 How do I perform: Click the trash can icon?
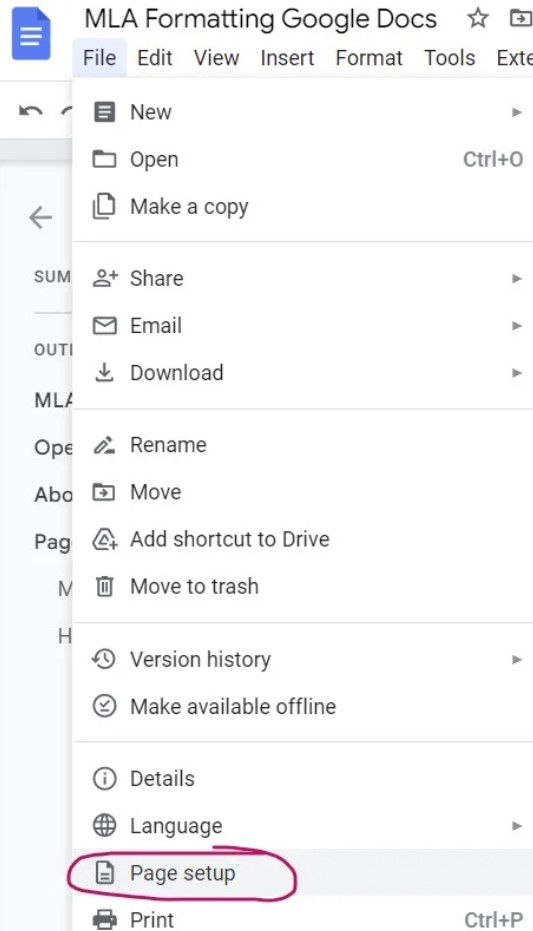coord(104,587)
